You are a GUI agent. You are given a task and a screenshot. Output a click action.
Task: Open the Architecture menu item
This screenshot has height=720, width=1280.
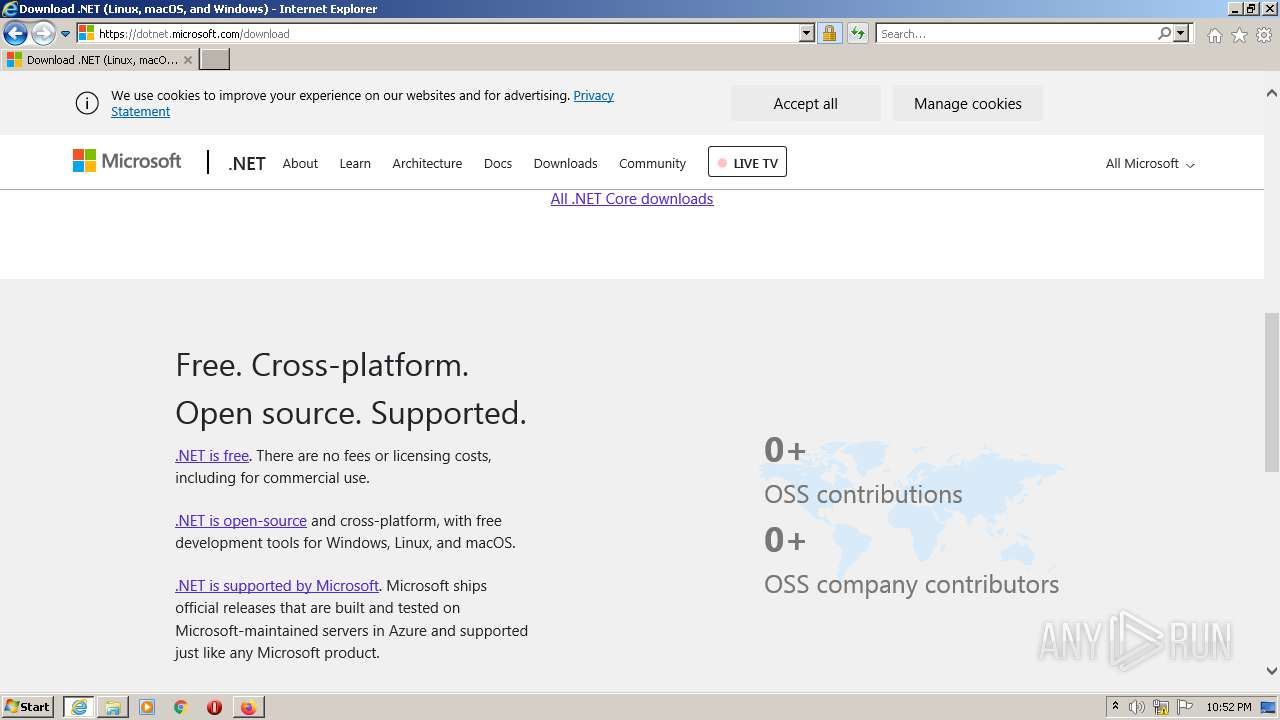tap(427, 163)
